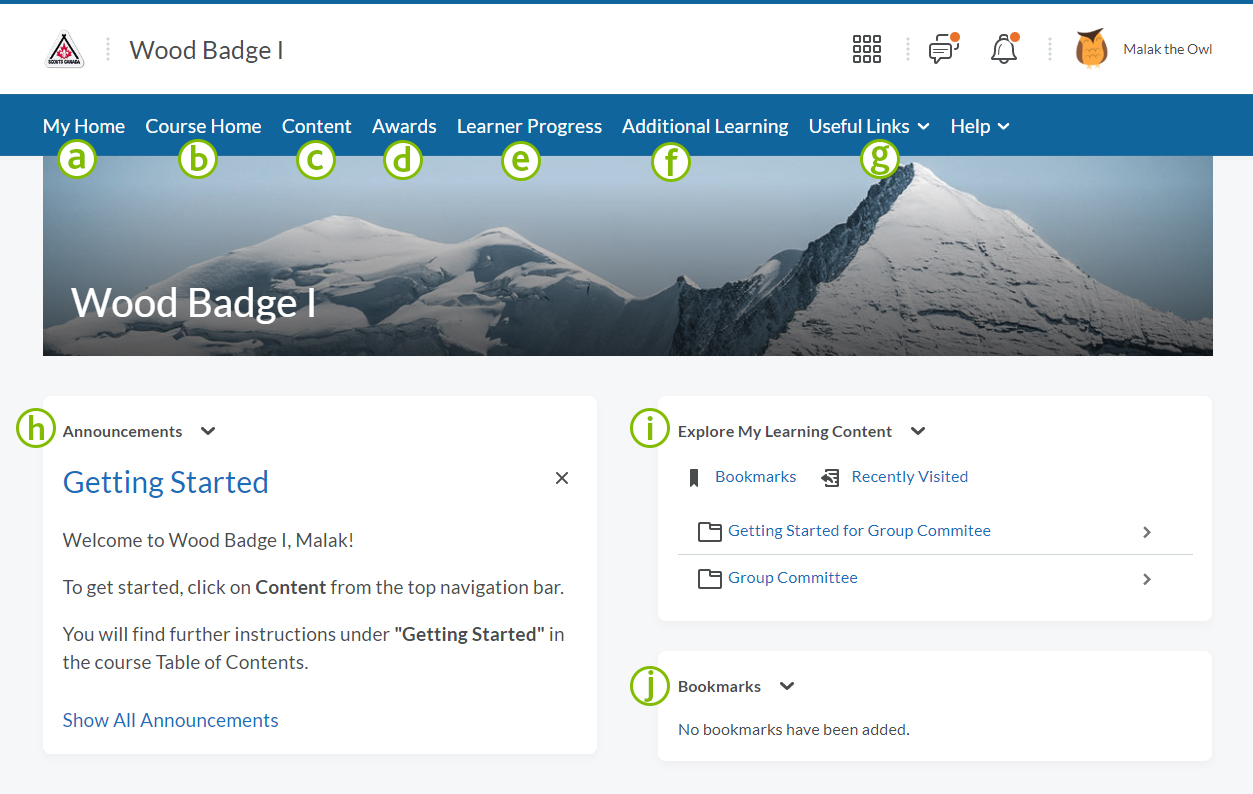The width and height of the screenshot is (1253, 794).
Task: Click the Announcements widget heading
Action: 123,432
